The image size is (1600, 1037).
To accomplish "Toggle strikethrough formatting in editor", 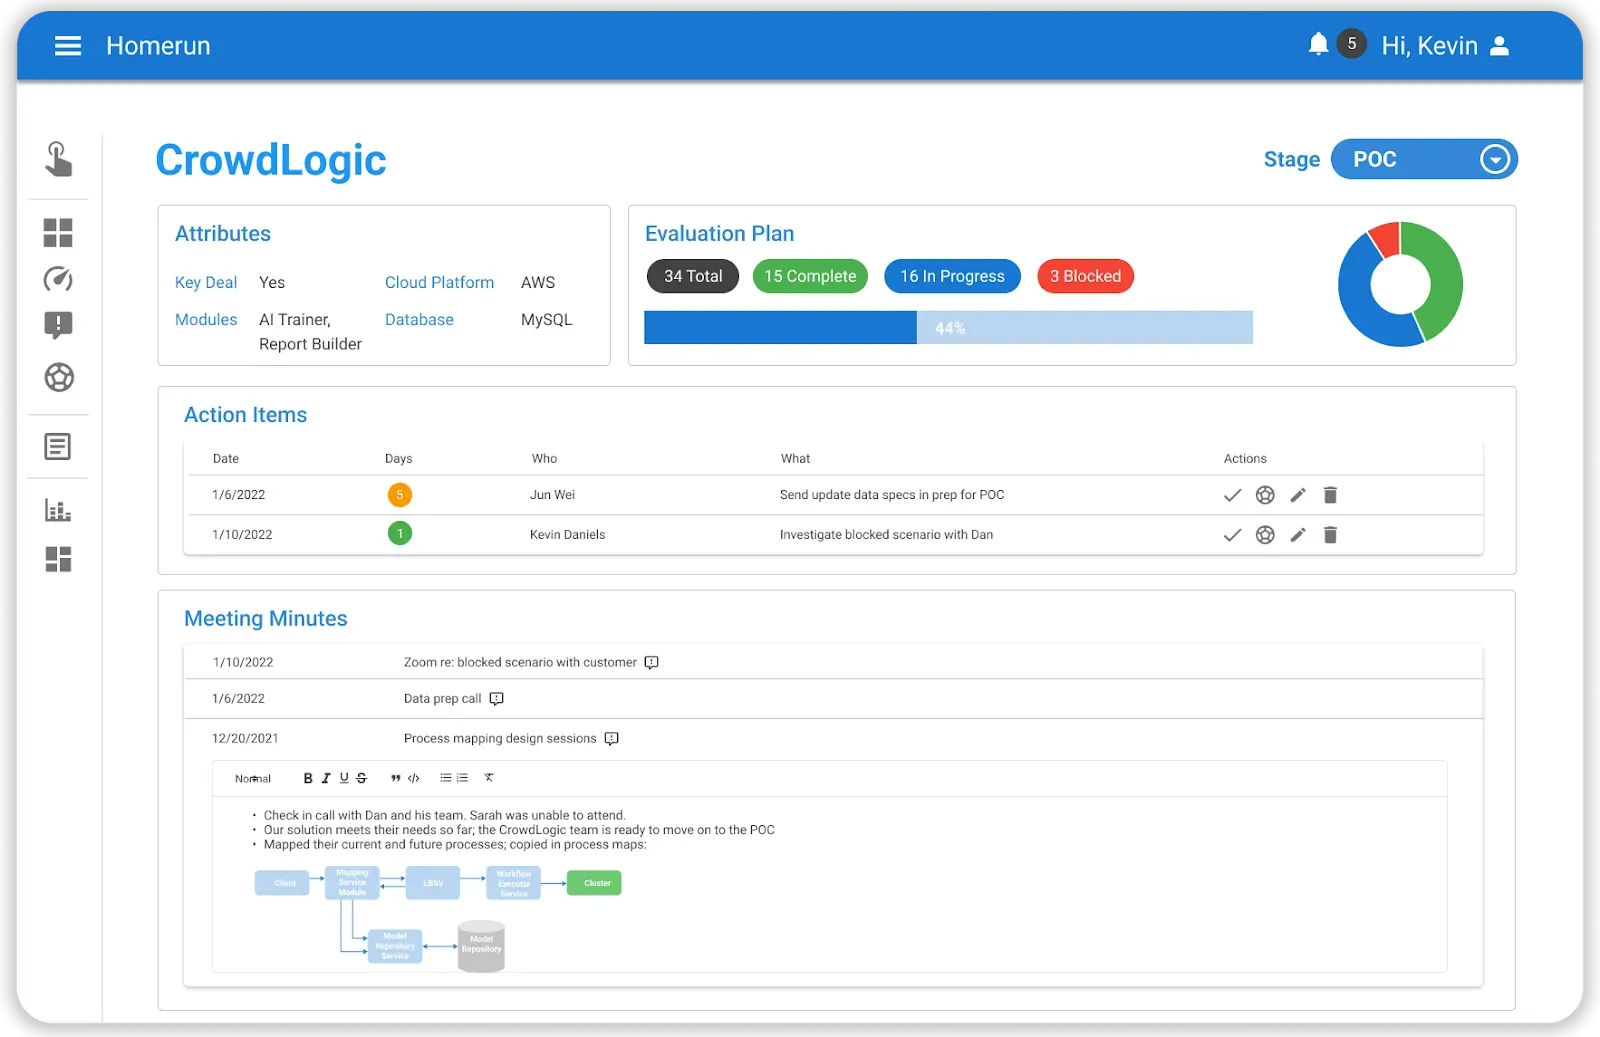I will click(361, 778).
